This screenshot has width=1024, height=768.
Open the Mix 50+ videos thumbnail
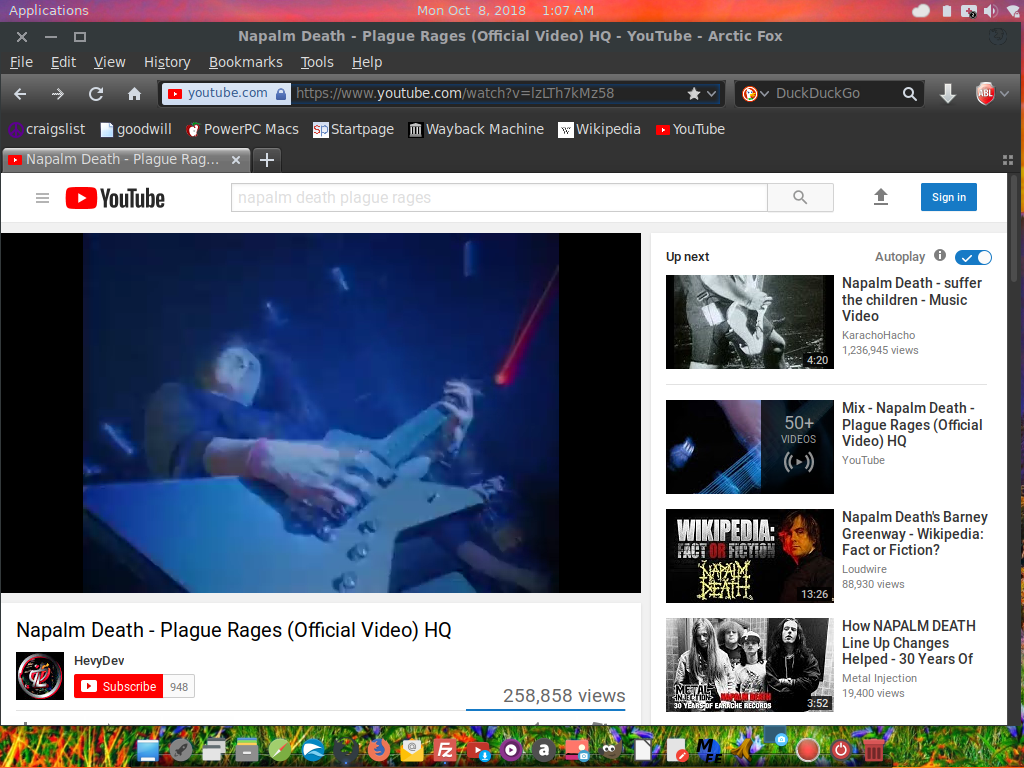pos(750,447)
